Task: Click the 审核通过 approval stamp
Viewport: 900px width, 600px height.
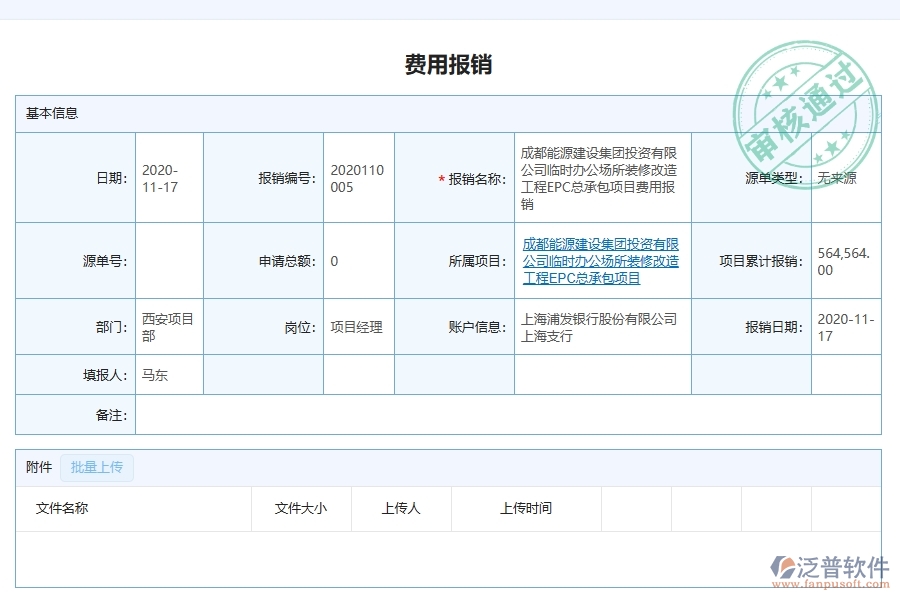Action: point(806,99)
